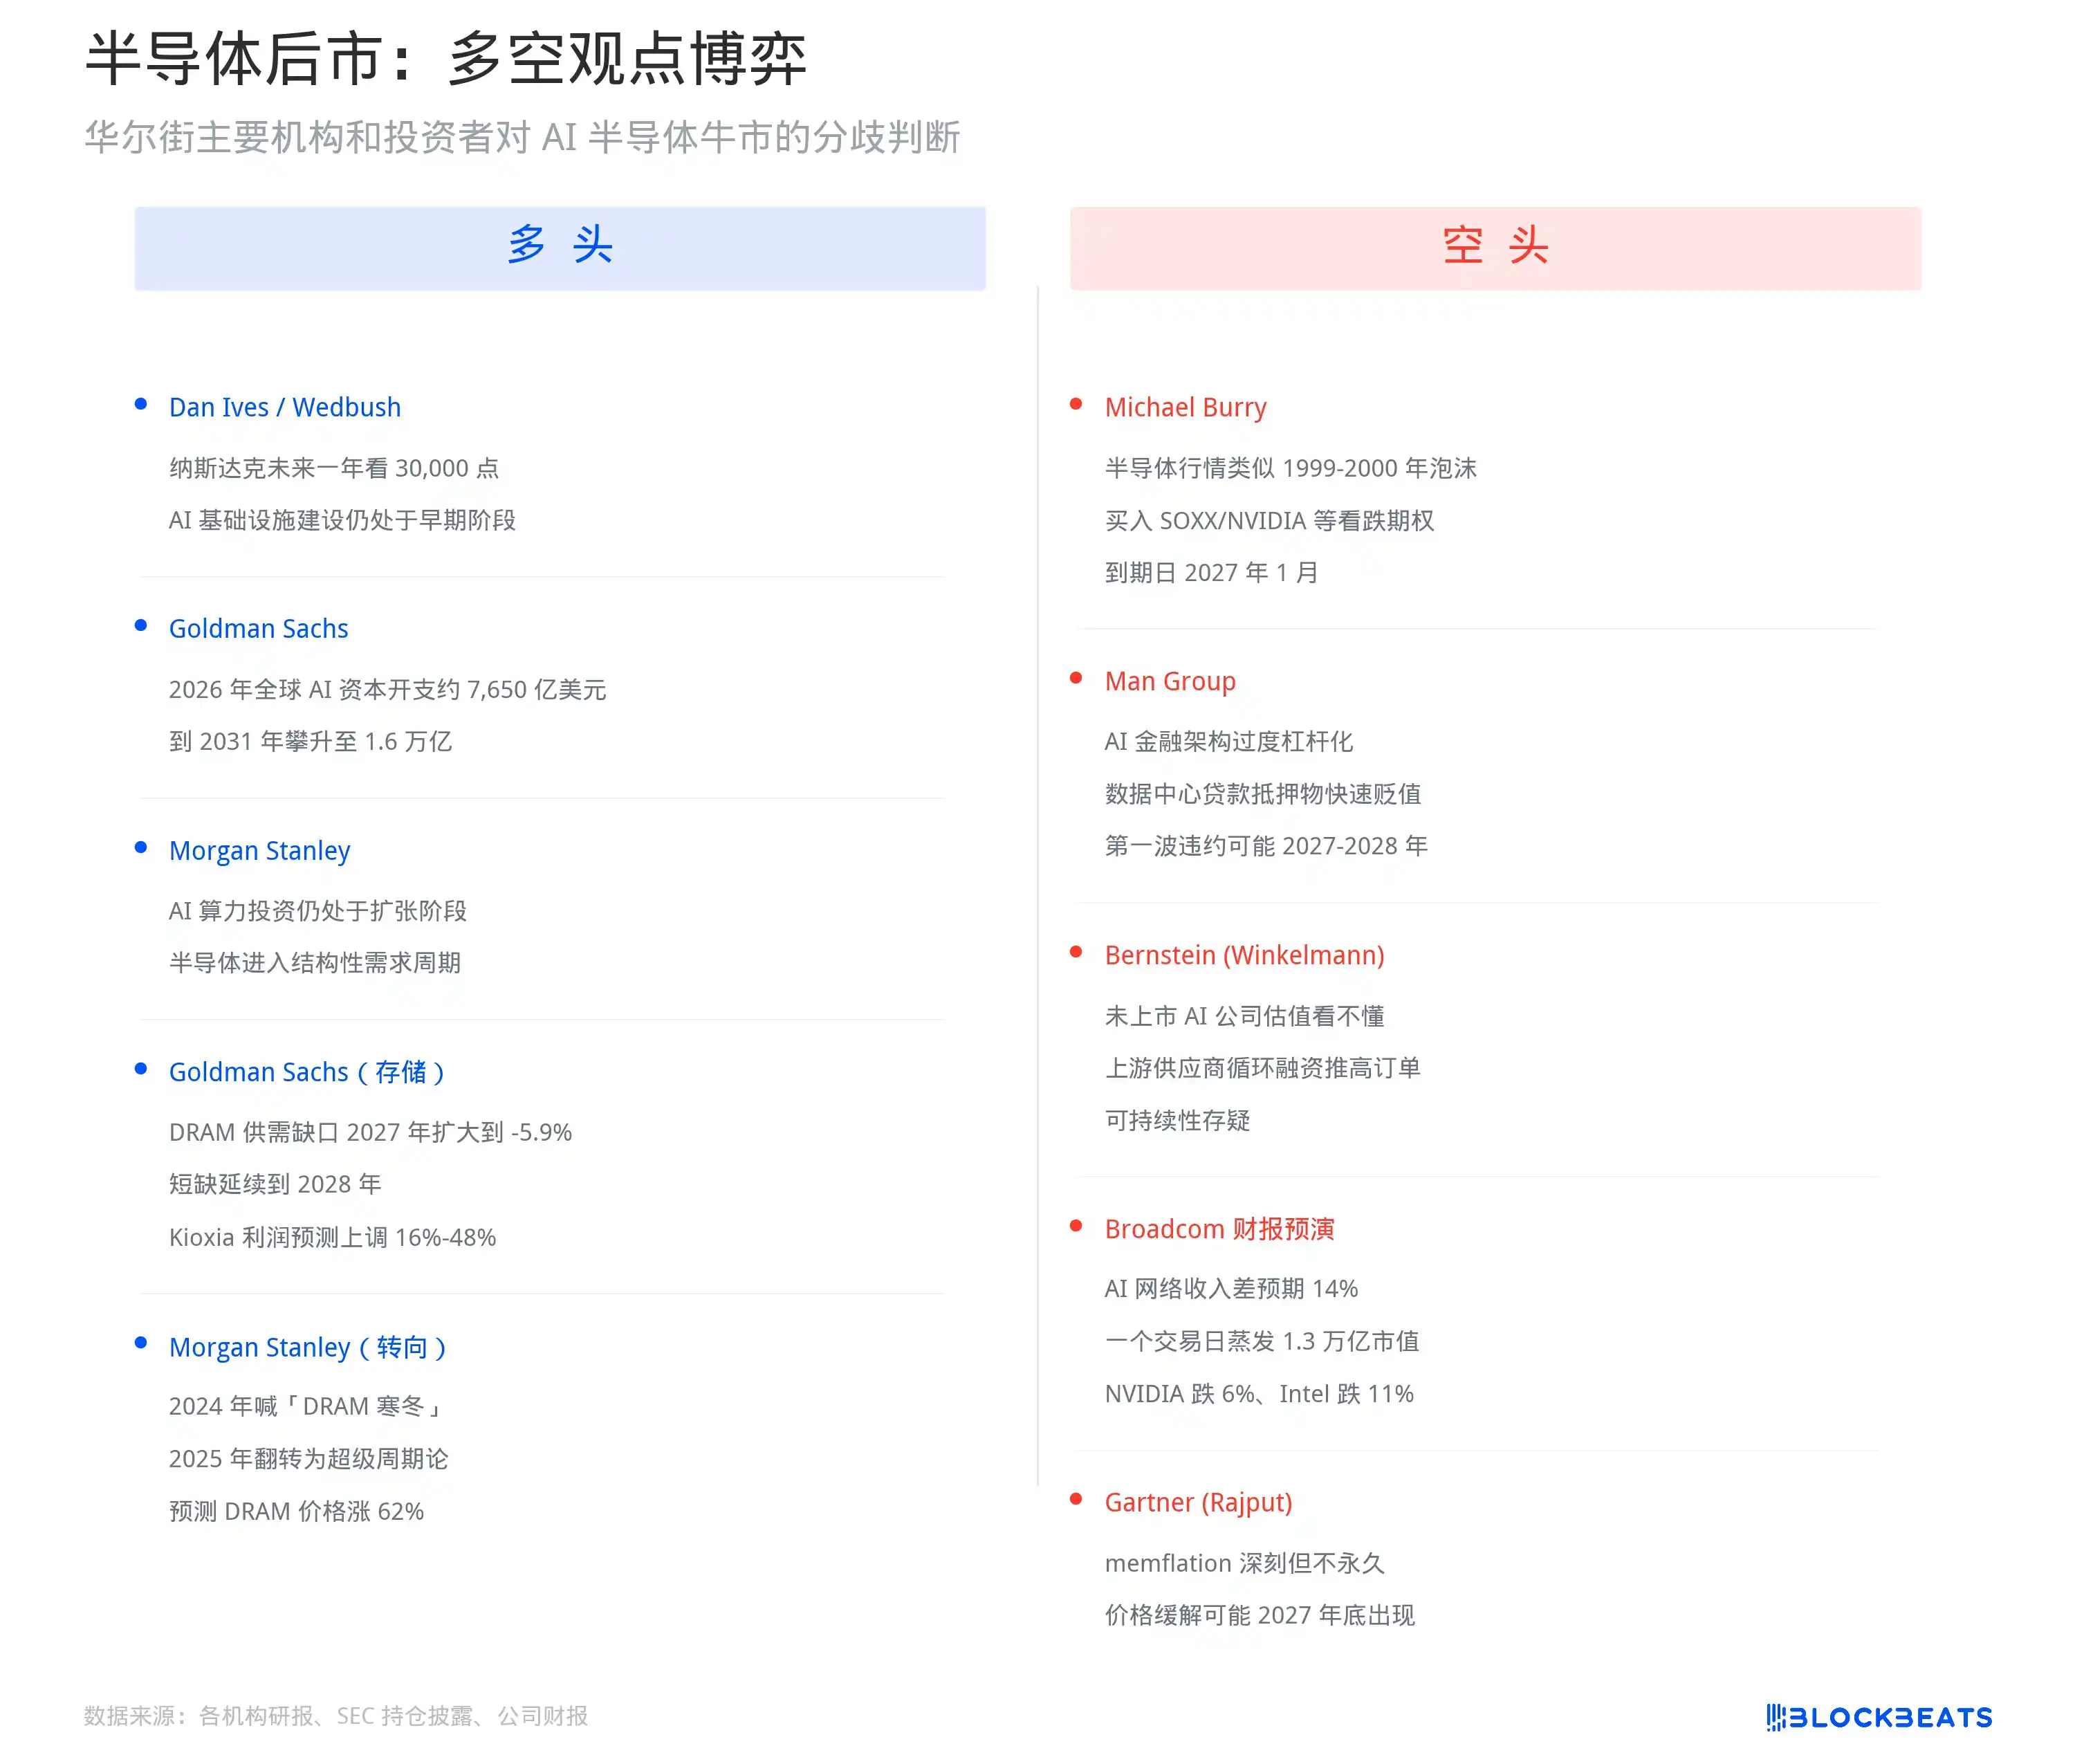Click the line 预测 DRAM 价格涨 62%
The height and width of the screenshot is (1764, 2075).
[x=296, y=1511]
